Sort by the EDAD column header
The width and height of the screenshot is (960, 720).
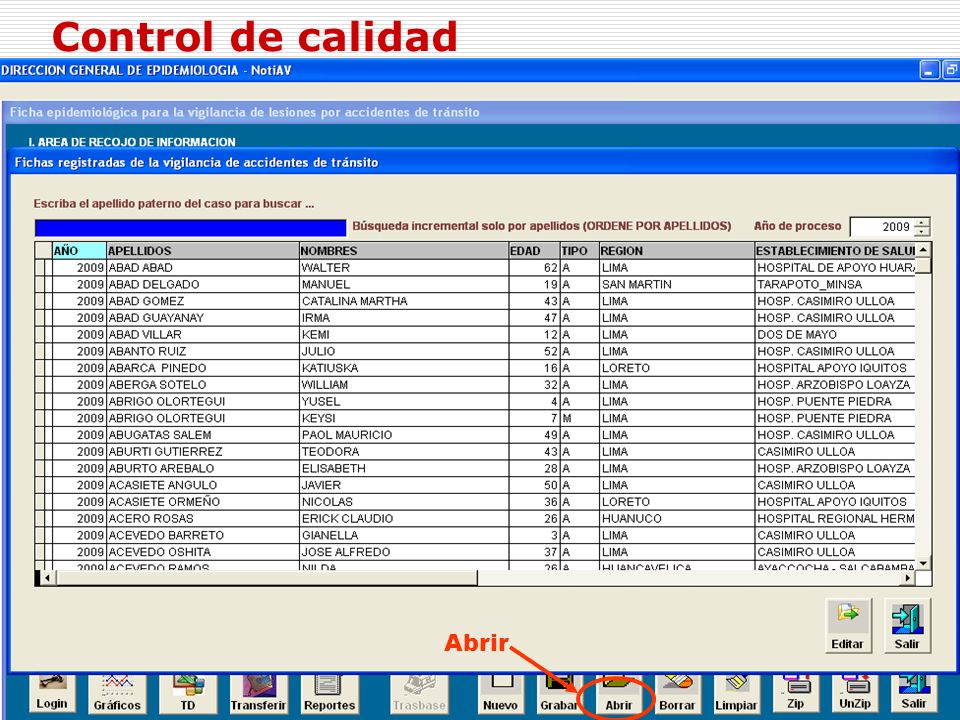click(x=534, y=250)
